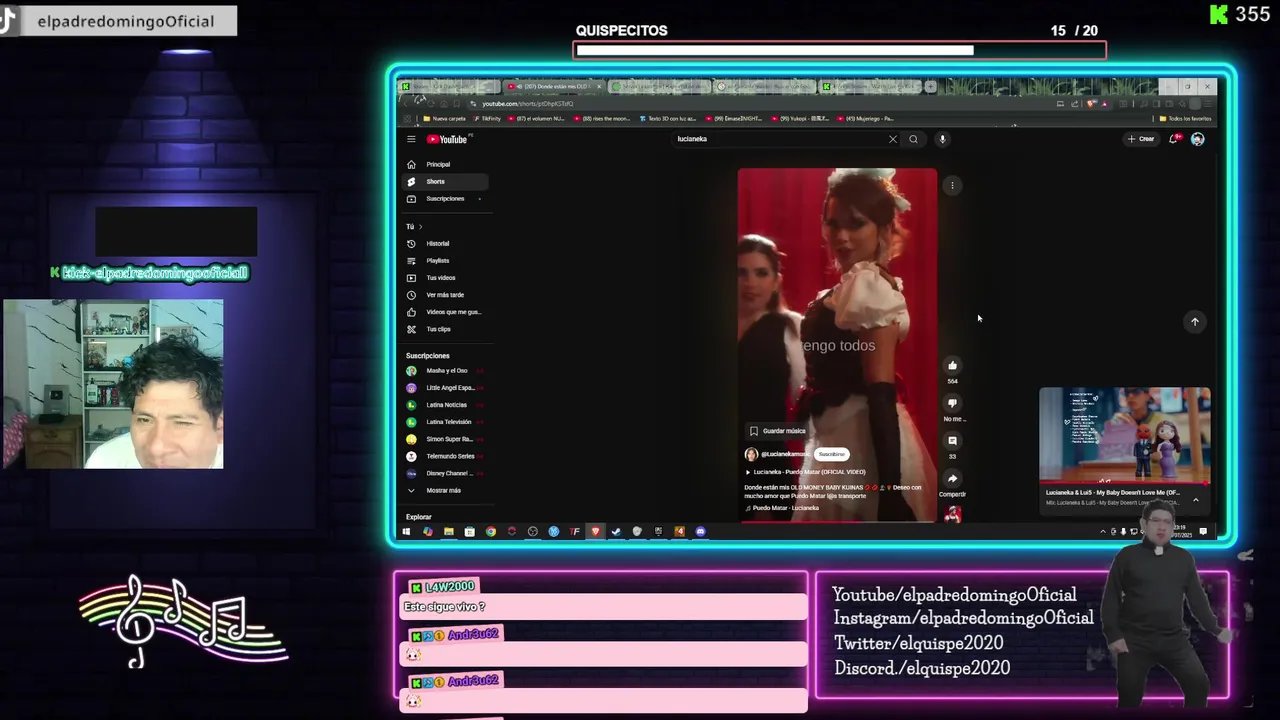Screen dimensions: 1280x720
Task: Open Windows notification center icon
Action: pos(1203,532)
